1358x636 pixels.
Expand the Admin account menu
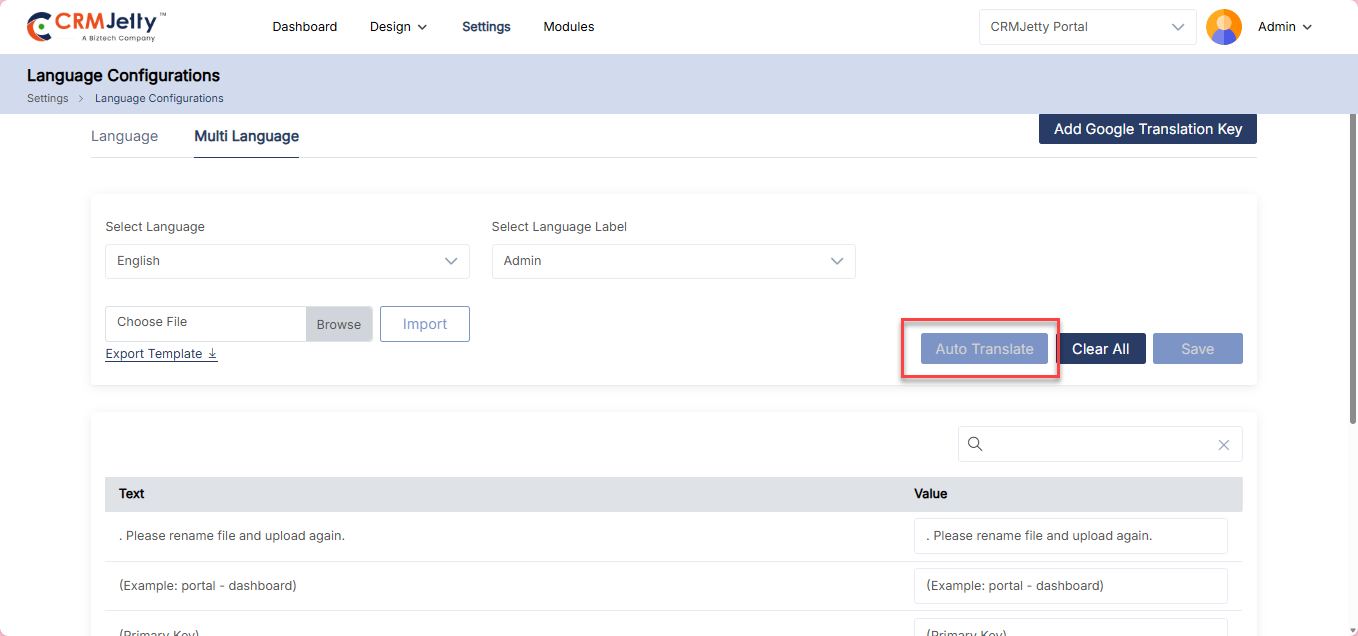(1284, 27)
